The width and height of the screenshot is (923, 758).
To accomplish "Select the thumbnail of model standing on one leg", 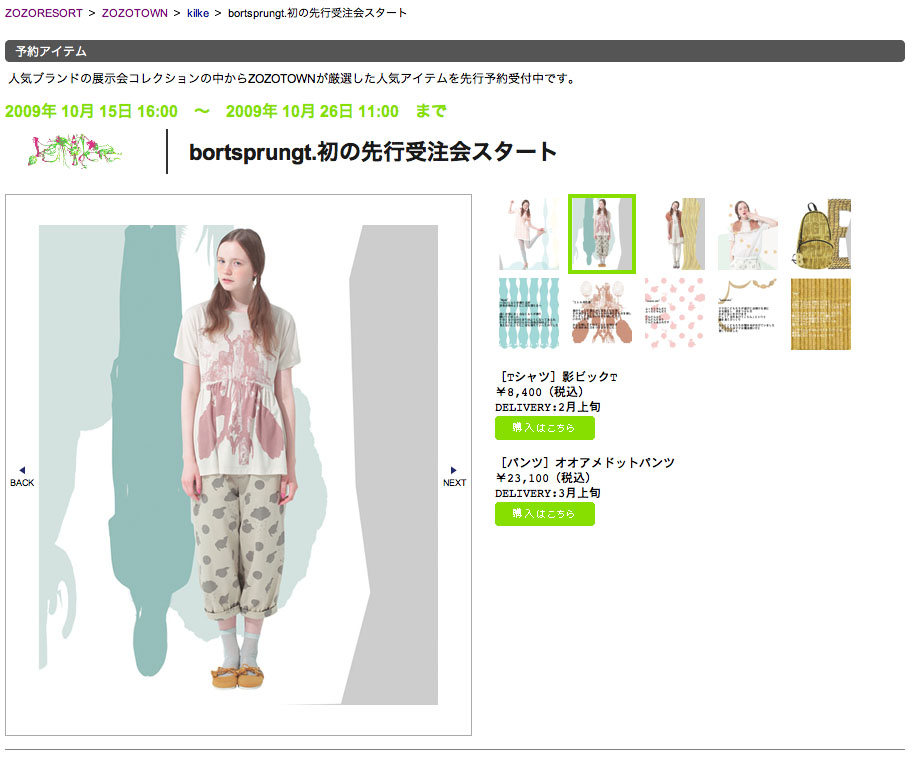I will (529, 234).
